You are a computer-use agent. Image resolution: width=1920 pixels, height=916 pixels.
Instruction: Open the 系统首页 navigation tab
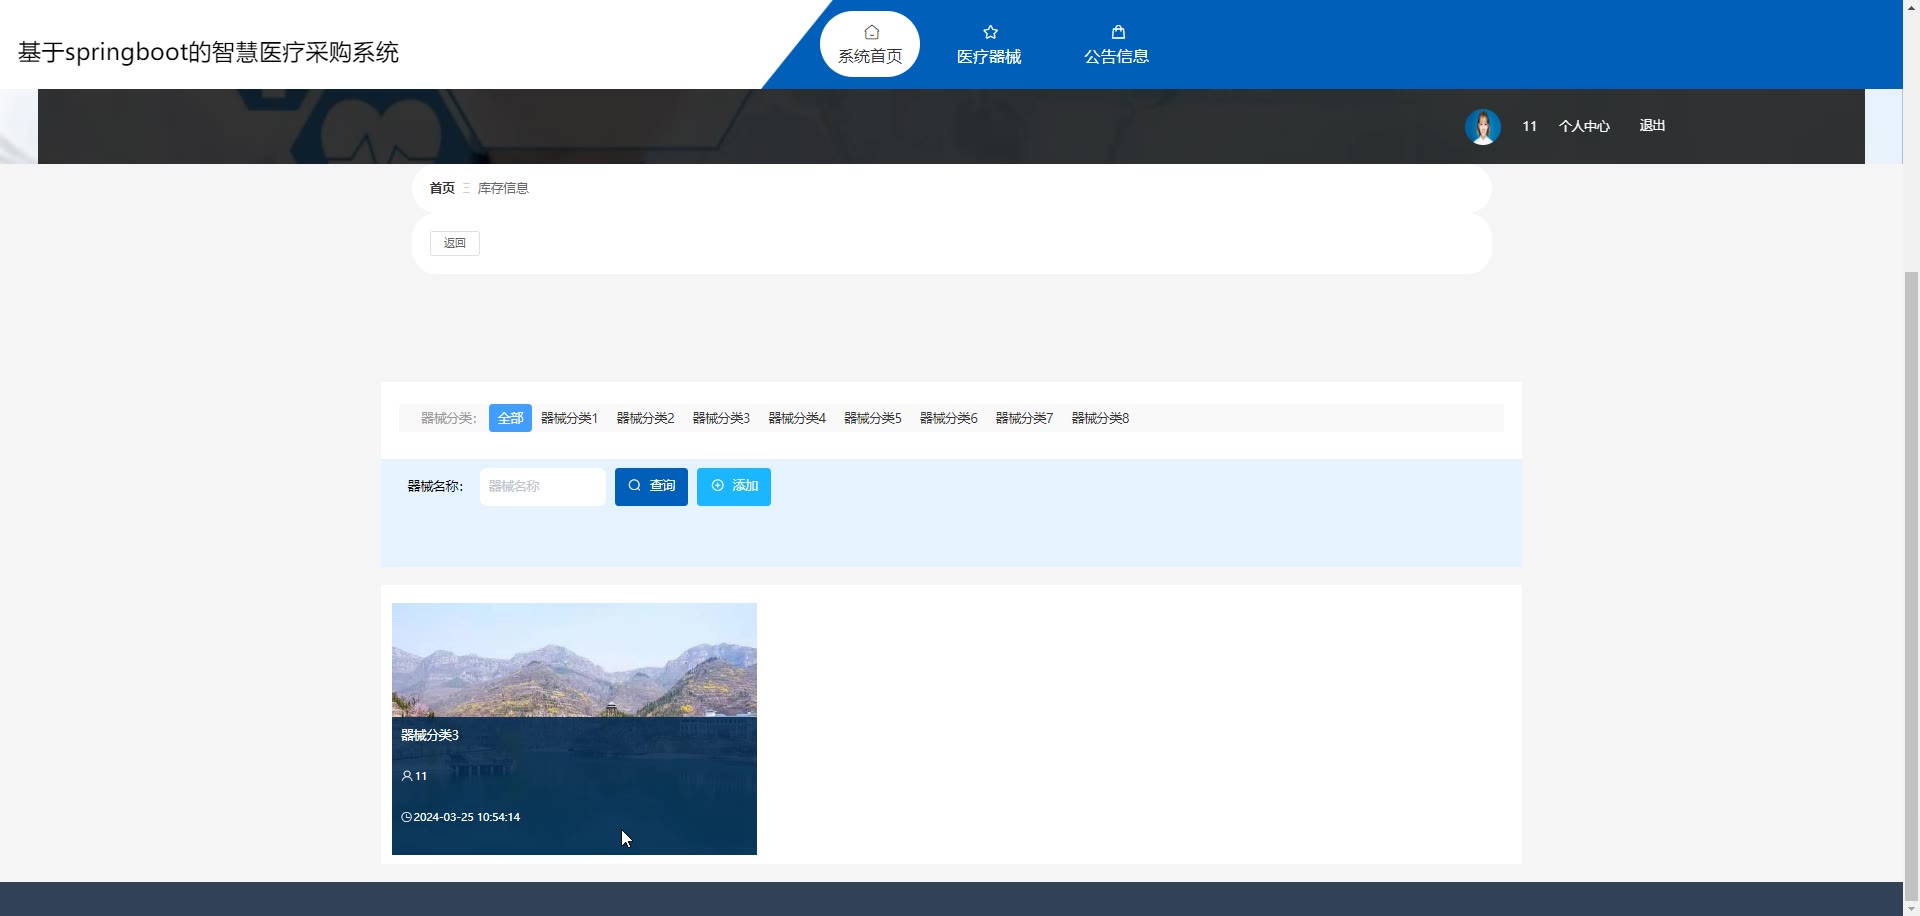pyautogui.click(x=870, y=44)
